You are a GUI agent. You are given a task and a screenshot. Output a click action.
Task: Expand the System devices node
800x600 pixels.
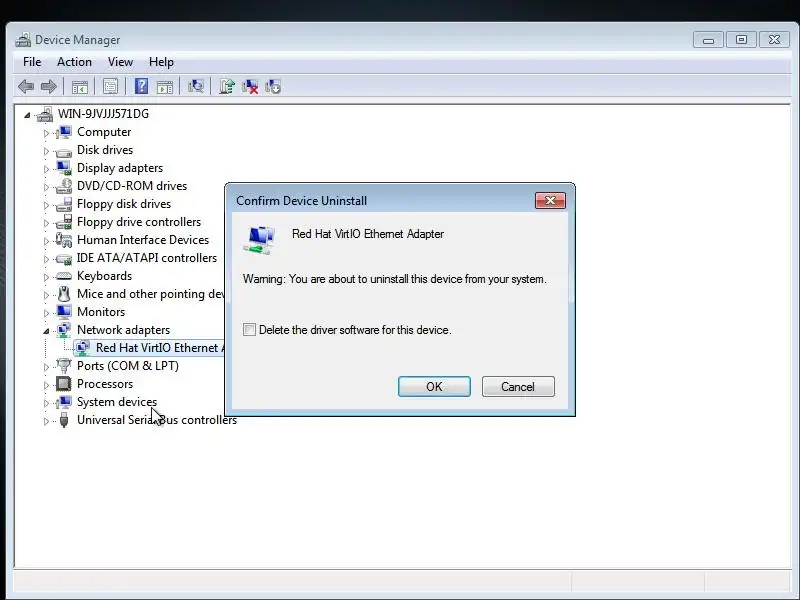pyautogui.click(x=46, y=403)
